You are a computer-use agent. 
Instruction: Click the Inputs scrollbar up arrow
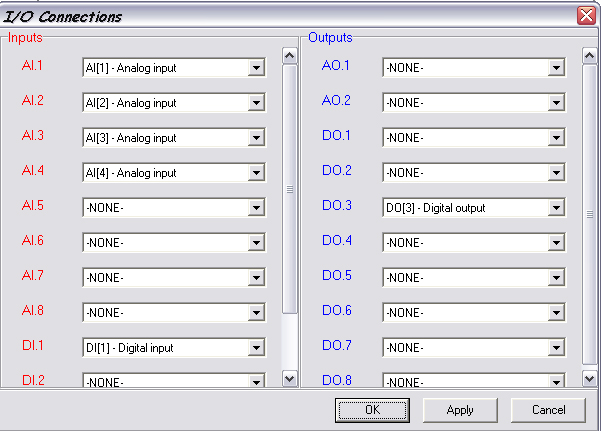click(290, 56)
